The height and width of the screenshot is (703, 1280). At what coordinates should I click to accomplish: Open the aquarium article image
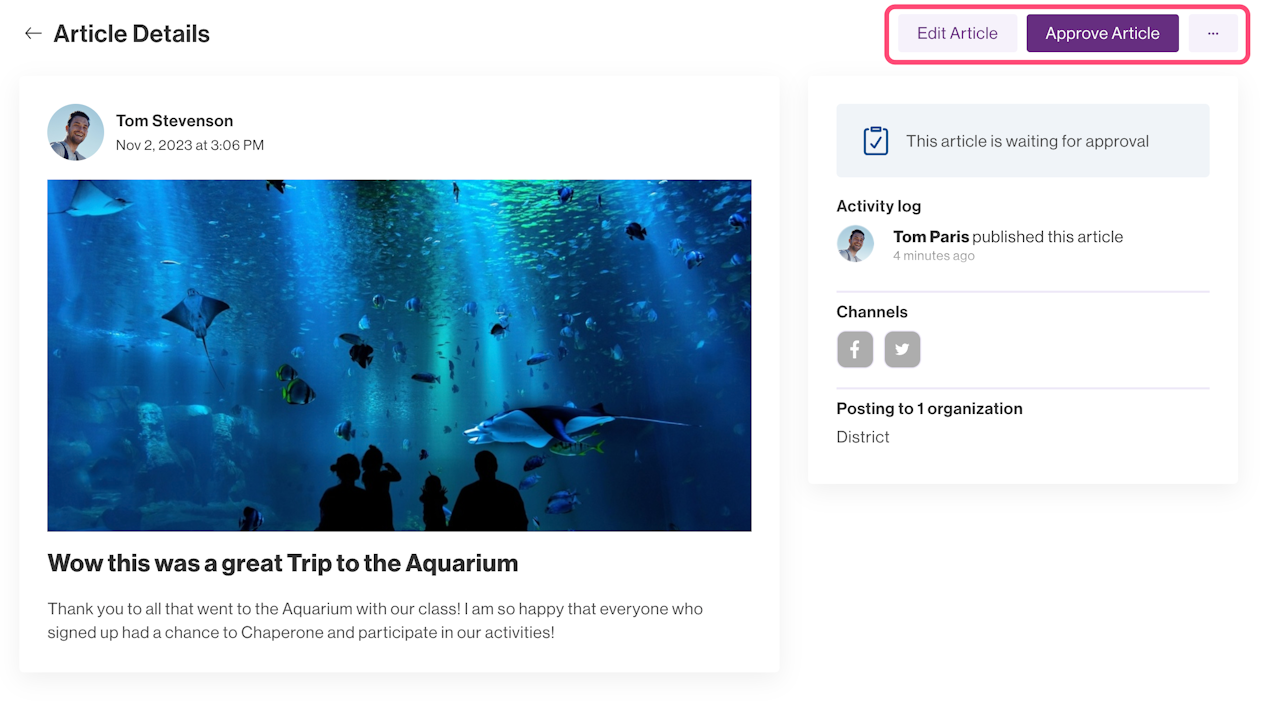[x=399, y=355]
